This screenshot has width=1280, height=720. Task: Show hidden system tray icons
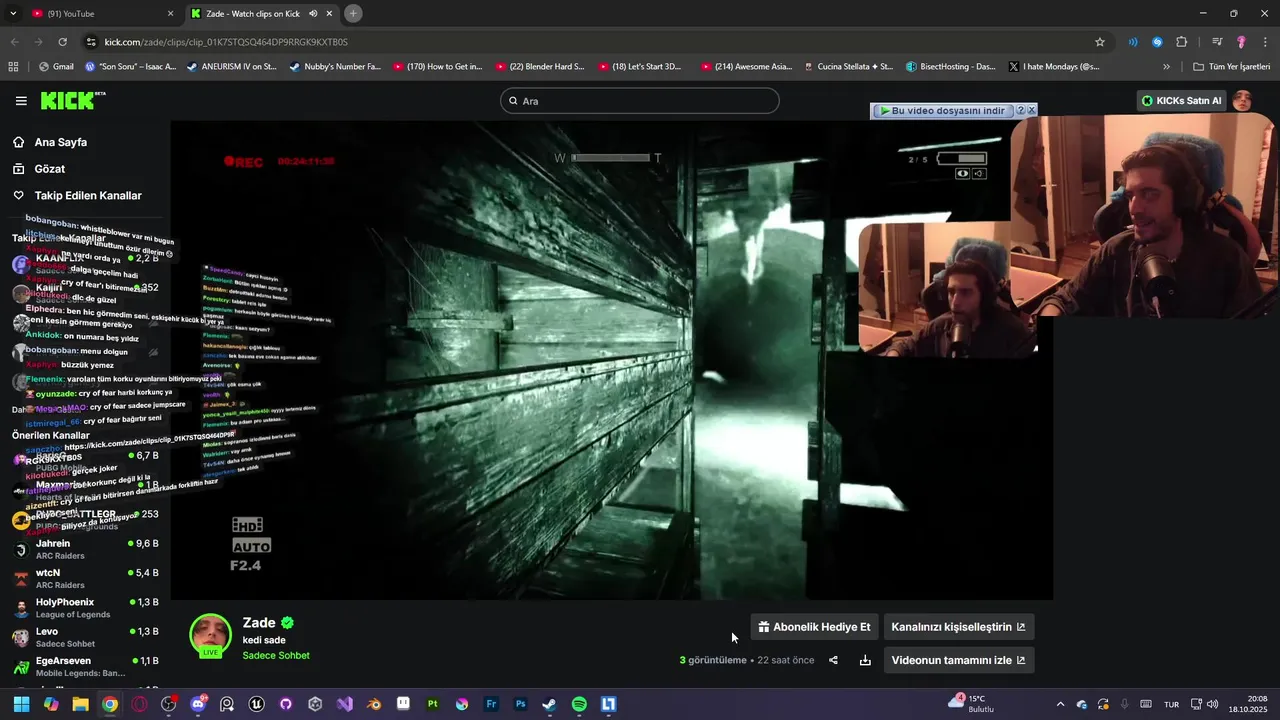tap(1060, 704)
